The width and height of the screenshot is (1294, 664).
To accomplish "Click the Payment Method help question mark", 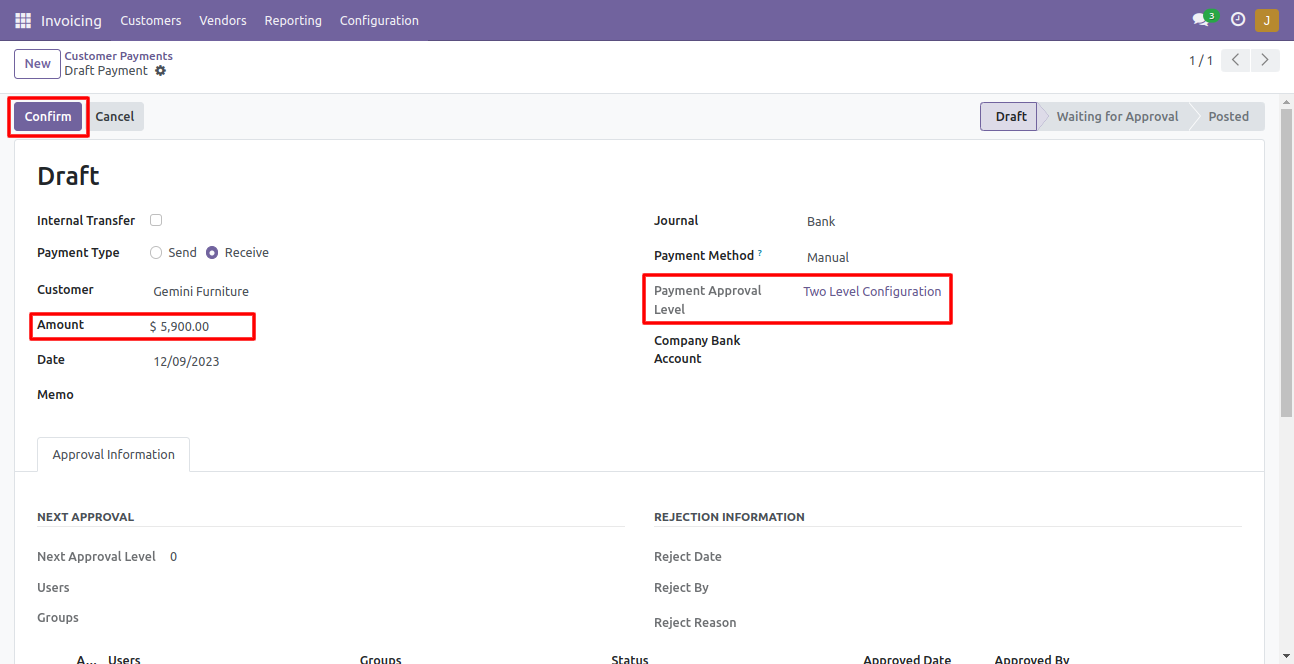I will pos(760,254).
